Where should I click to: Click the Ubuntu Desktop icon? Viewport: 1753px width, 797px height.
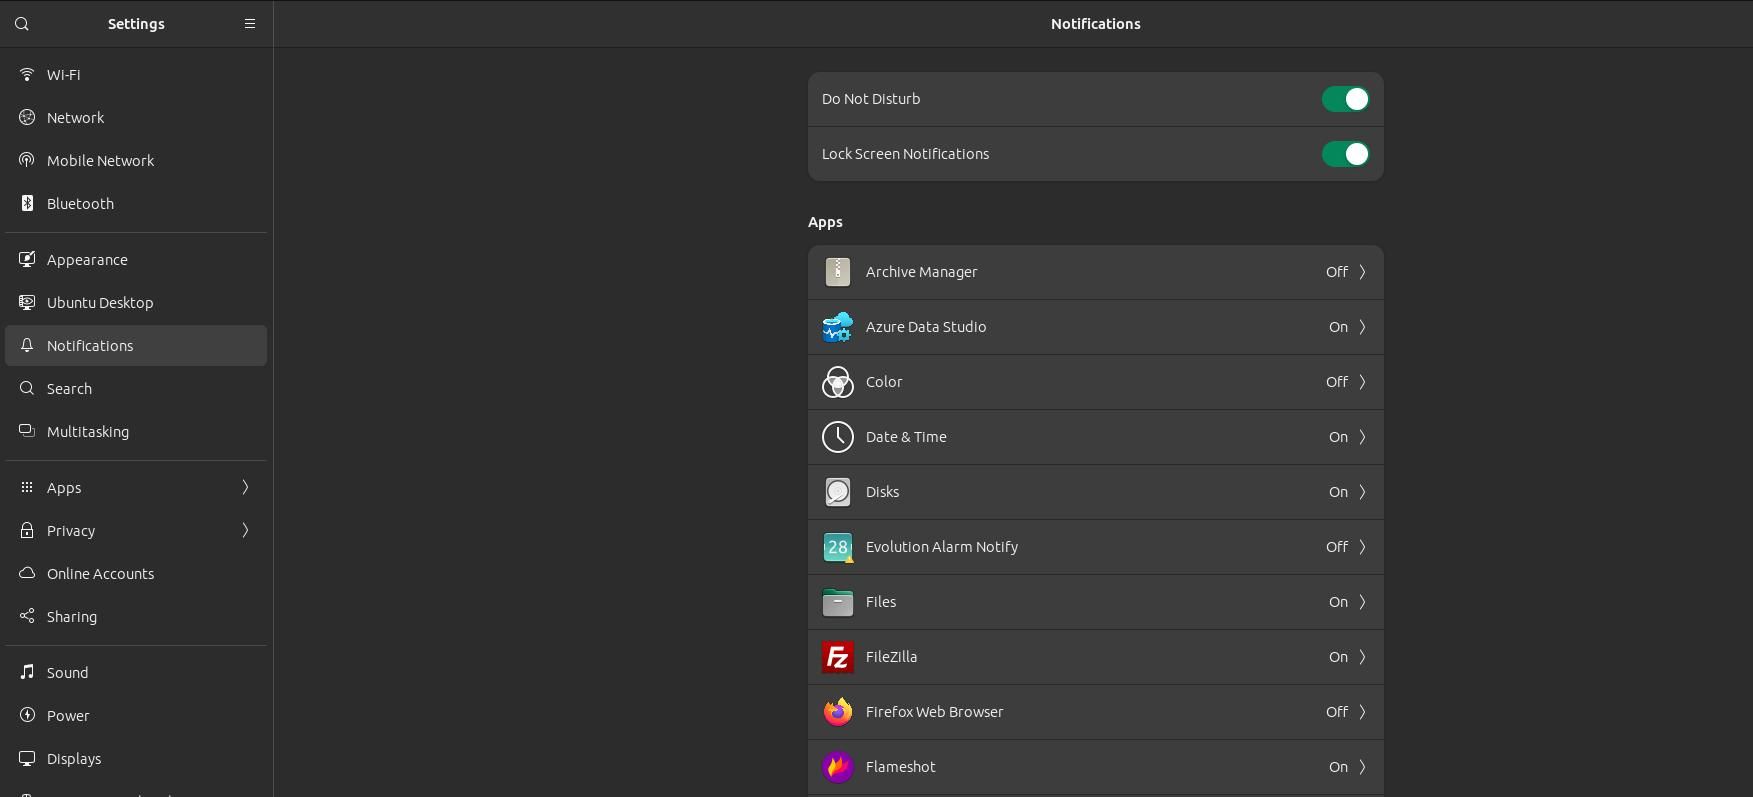tap(27, 303)
